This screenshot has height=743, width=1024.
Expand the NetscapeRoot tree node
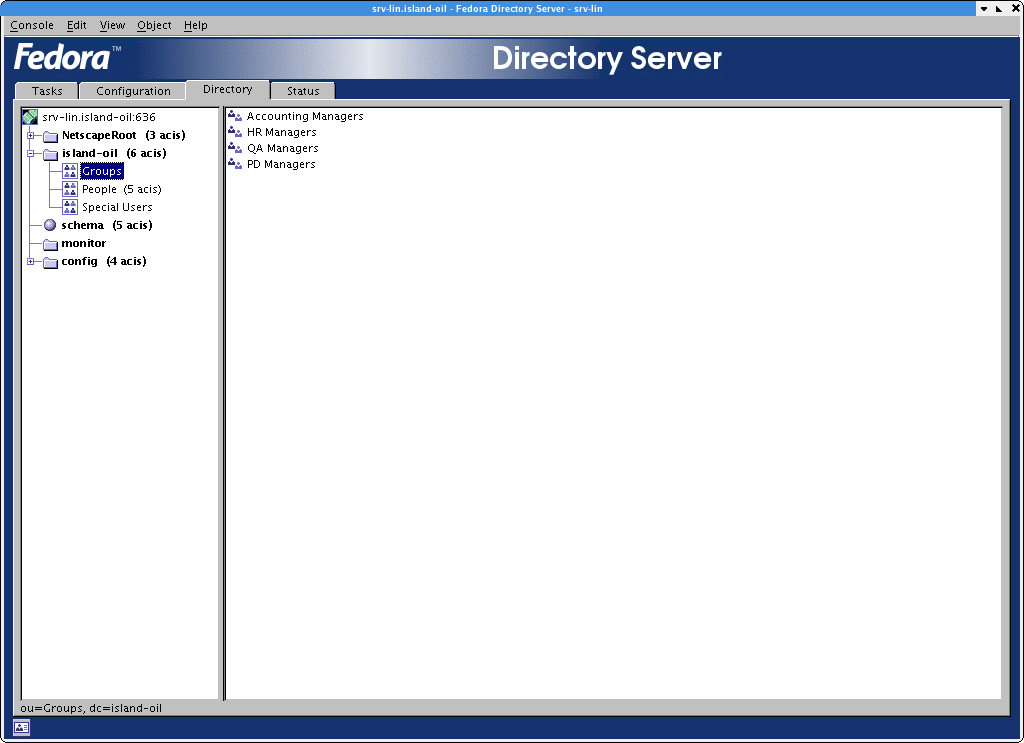(x=30, y=135)
